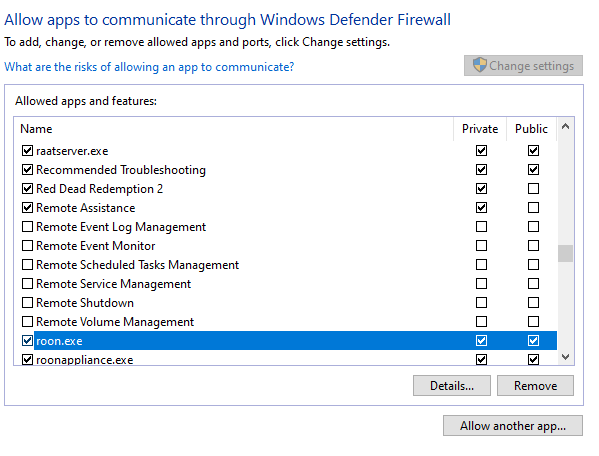Click the Private column header
The width and height of the screenshot is (599, 456).
(480, 129)
